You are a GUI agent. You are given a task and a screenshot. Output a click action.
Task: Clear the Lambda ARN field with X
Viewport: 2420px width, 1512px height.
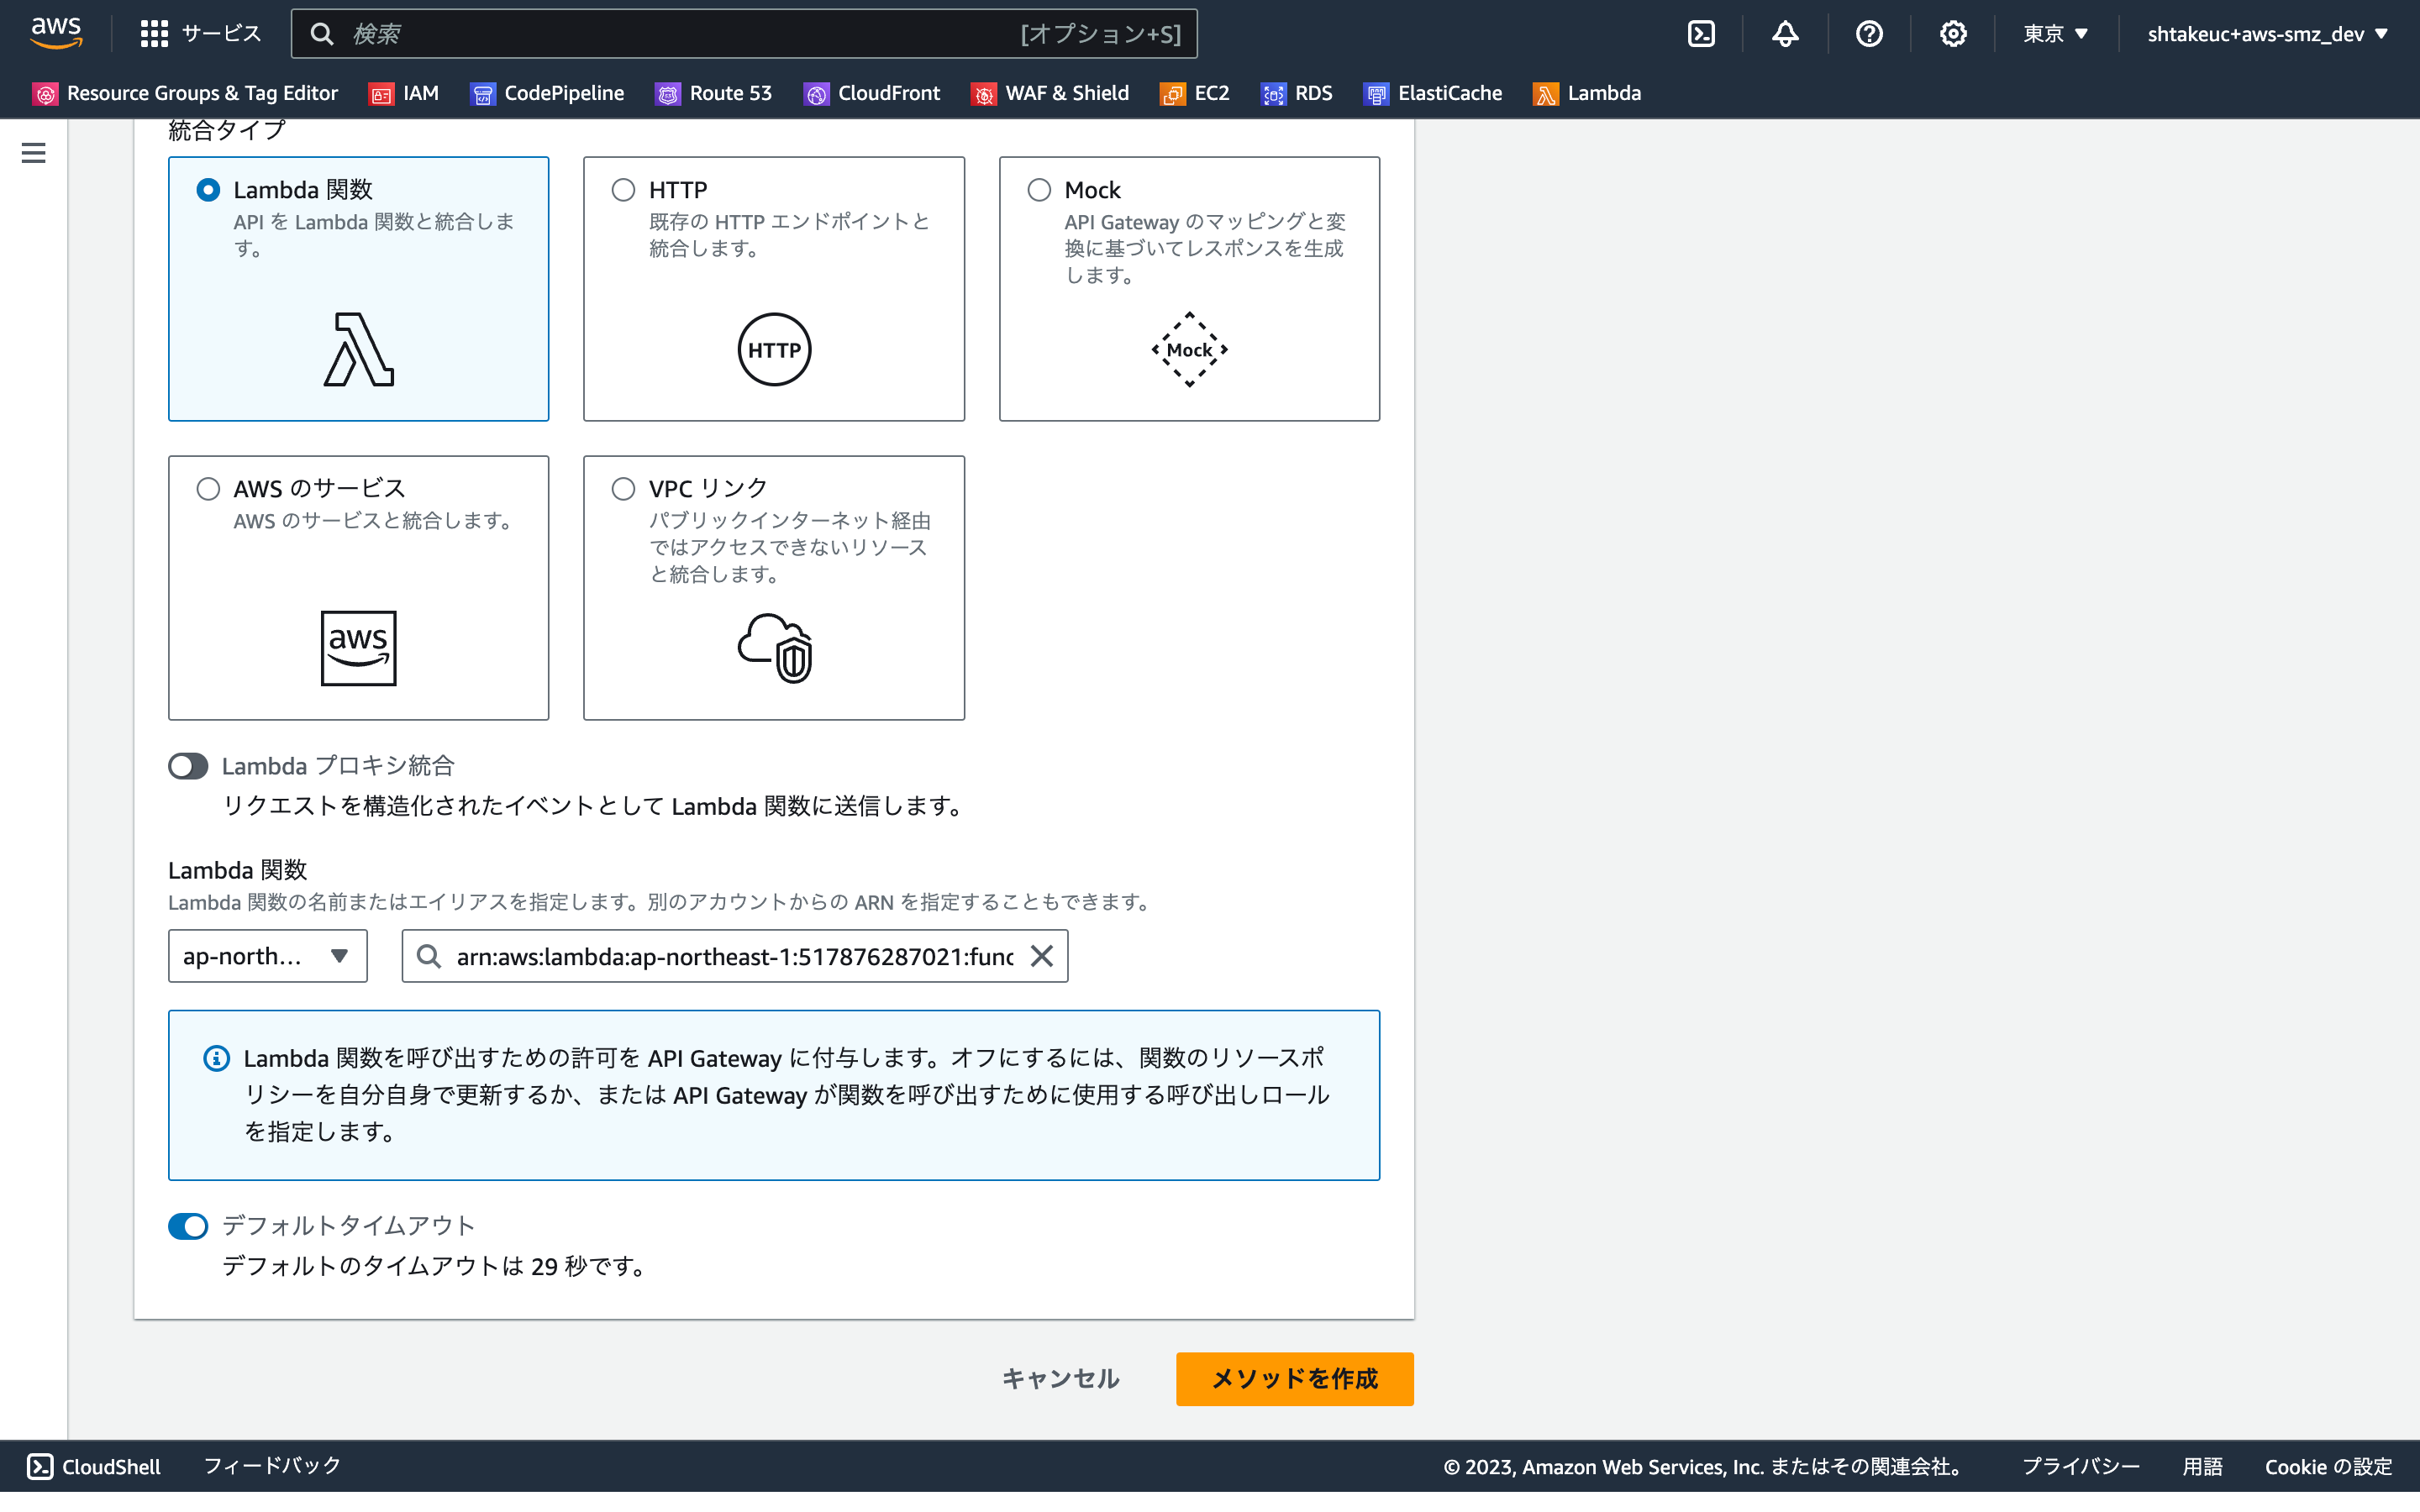1041,956
